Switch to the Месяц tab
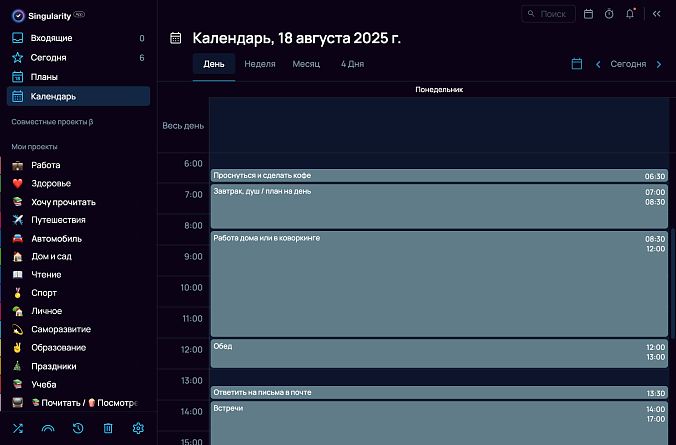This screenshot has width=676, height=445. click(x=306, y=64)
